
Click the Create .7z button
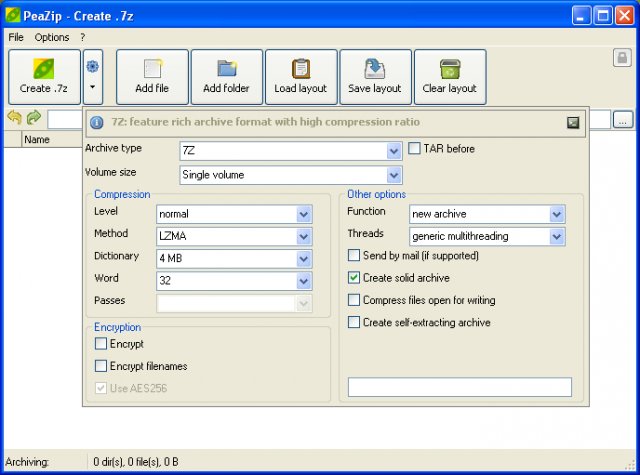point(44,77)
